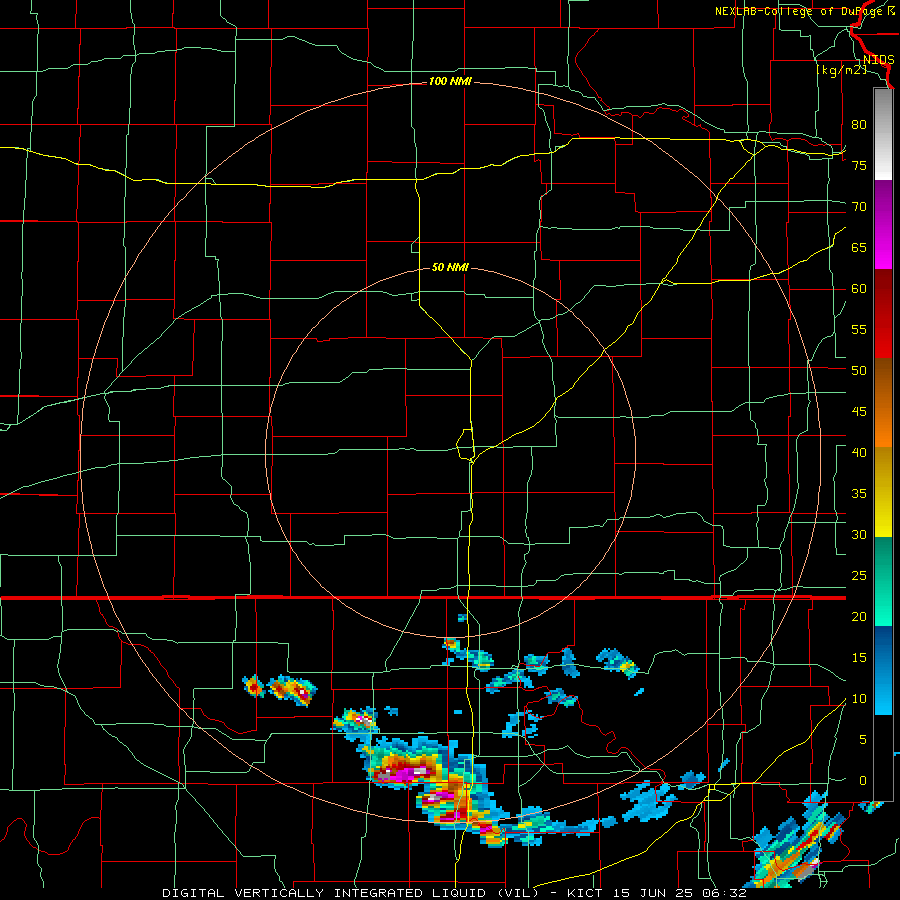Screen dimensions: 900x900
Task: Pick the red band on the color scale
Action: point(883,313)
